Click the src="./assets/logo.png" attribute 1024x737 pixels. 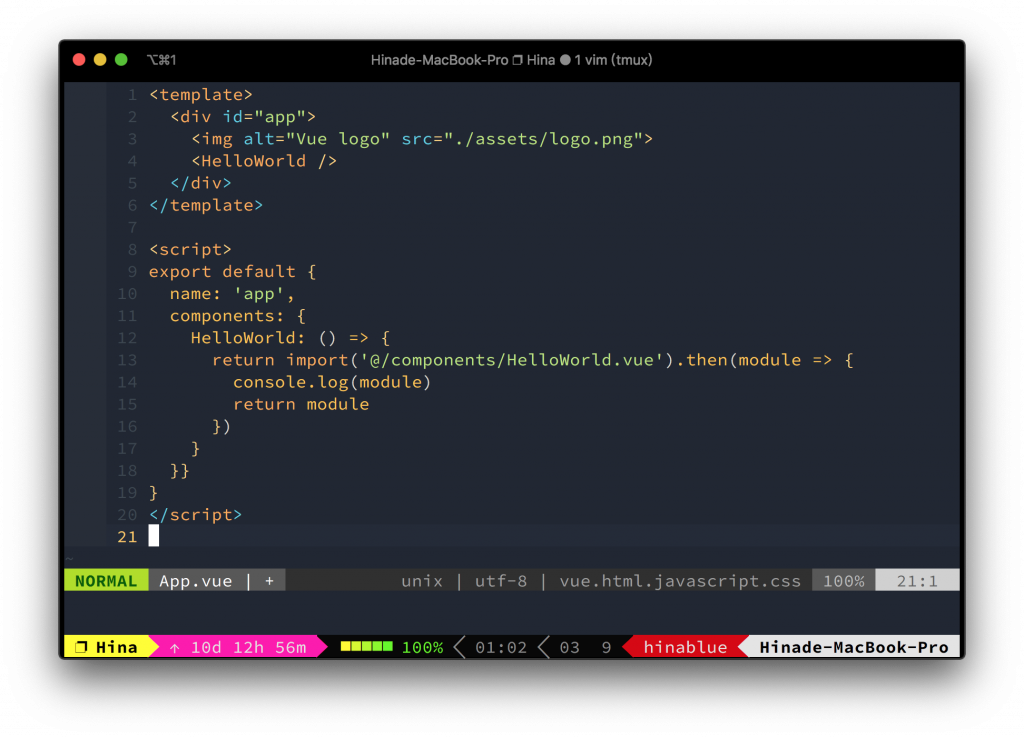click(x=522, y=139)
